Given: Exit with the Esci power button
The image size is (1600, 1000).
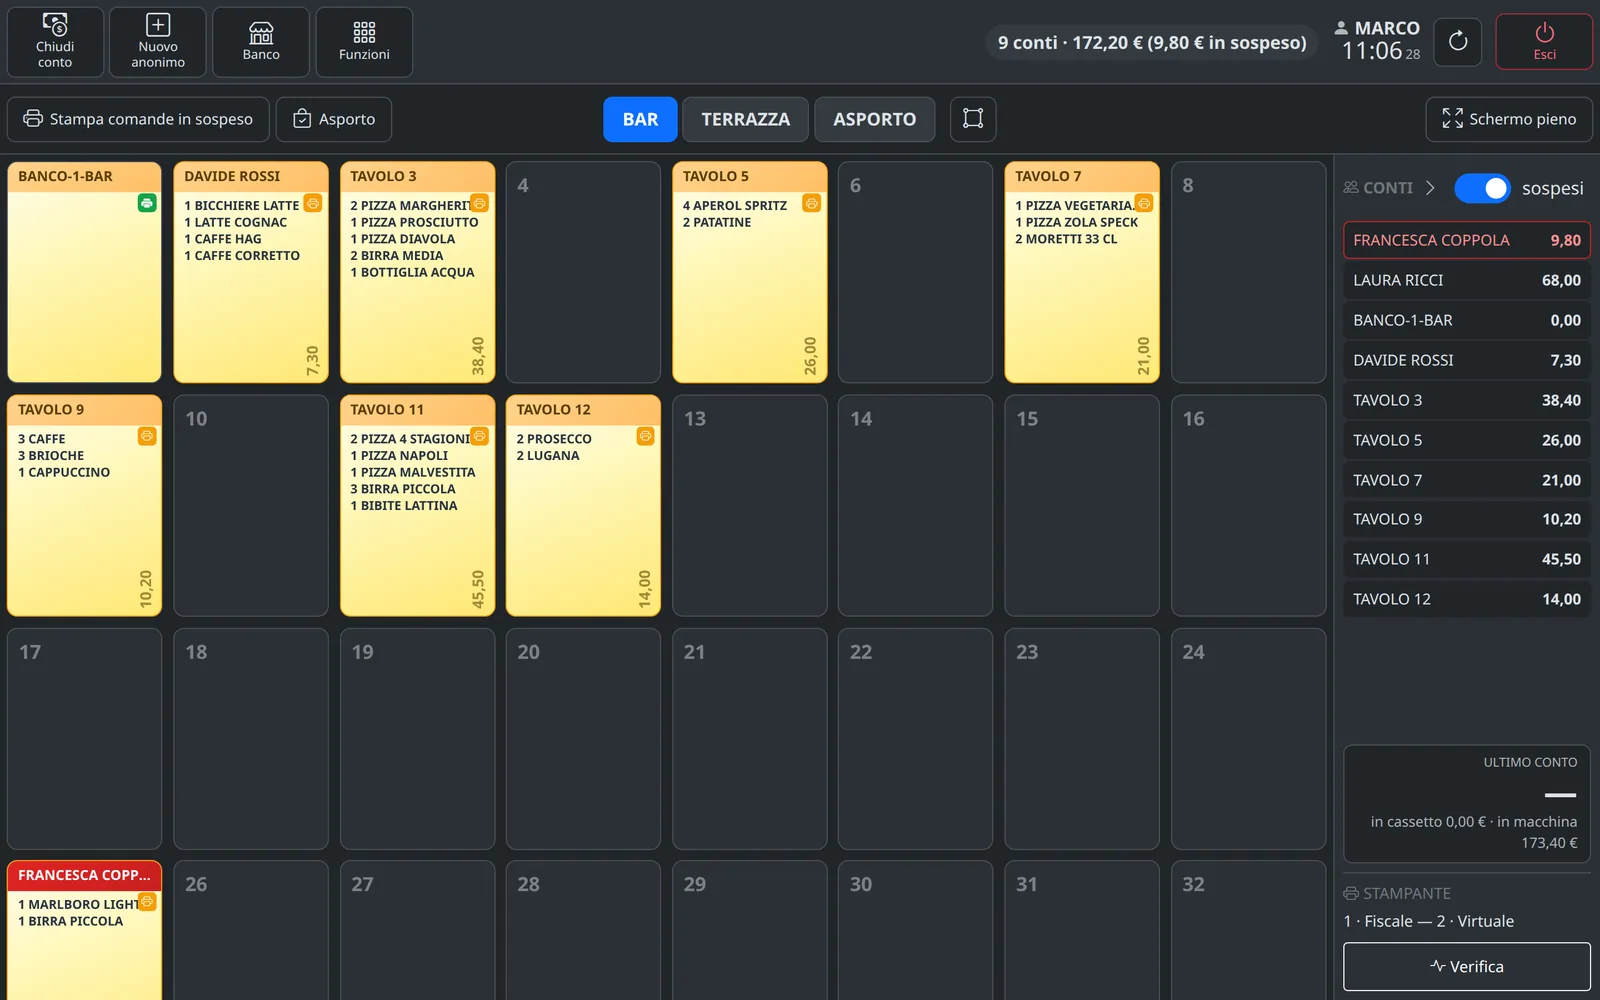Looking at the screenshot, I should [x=1544, y=42].
